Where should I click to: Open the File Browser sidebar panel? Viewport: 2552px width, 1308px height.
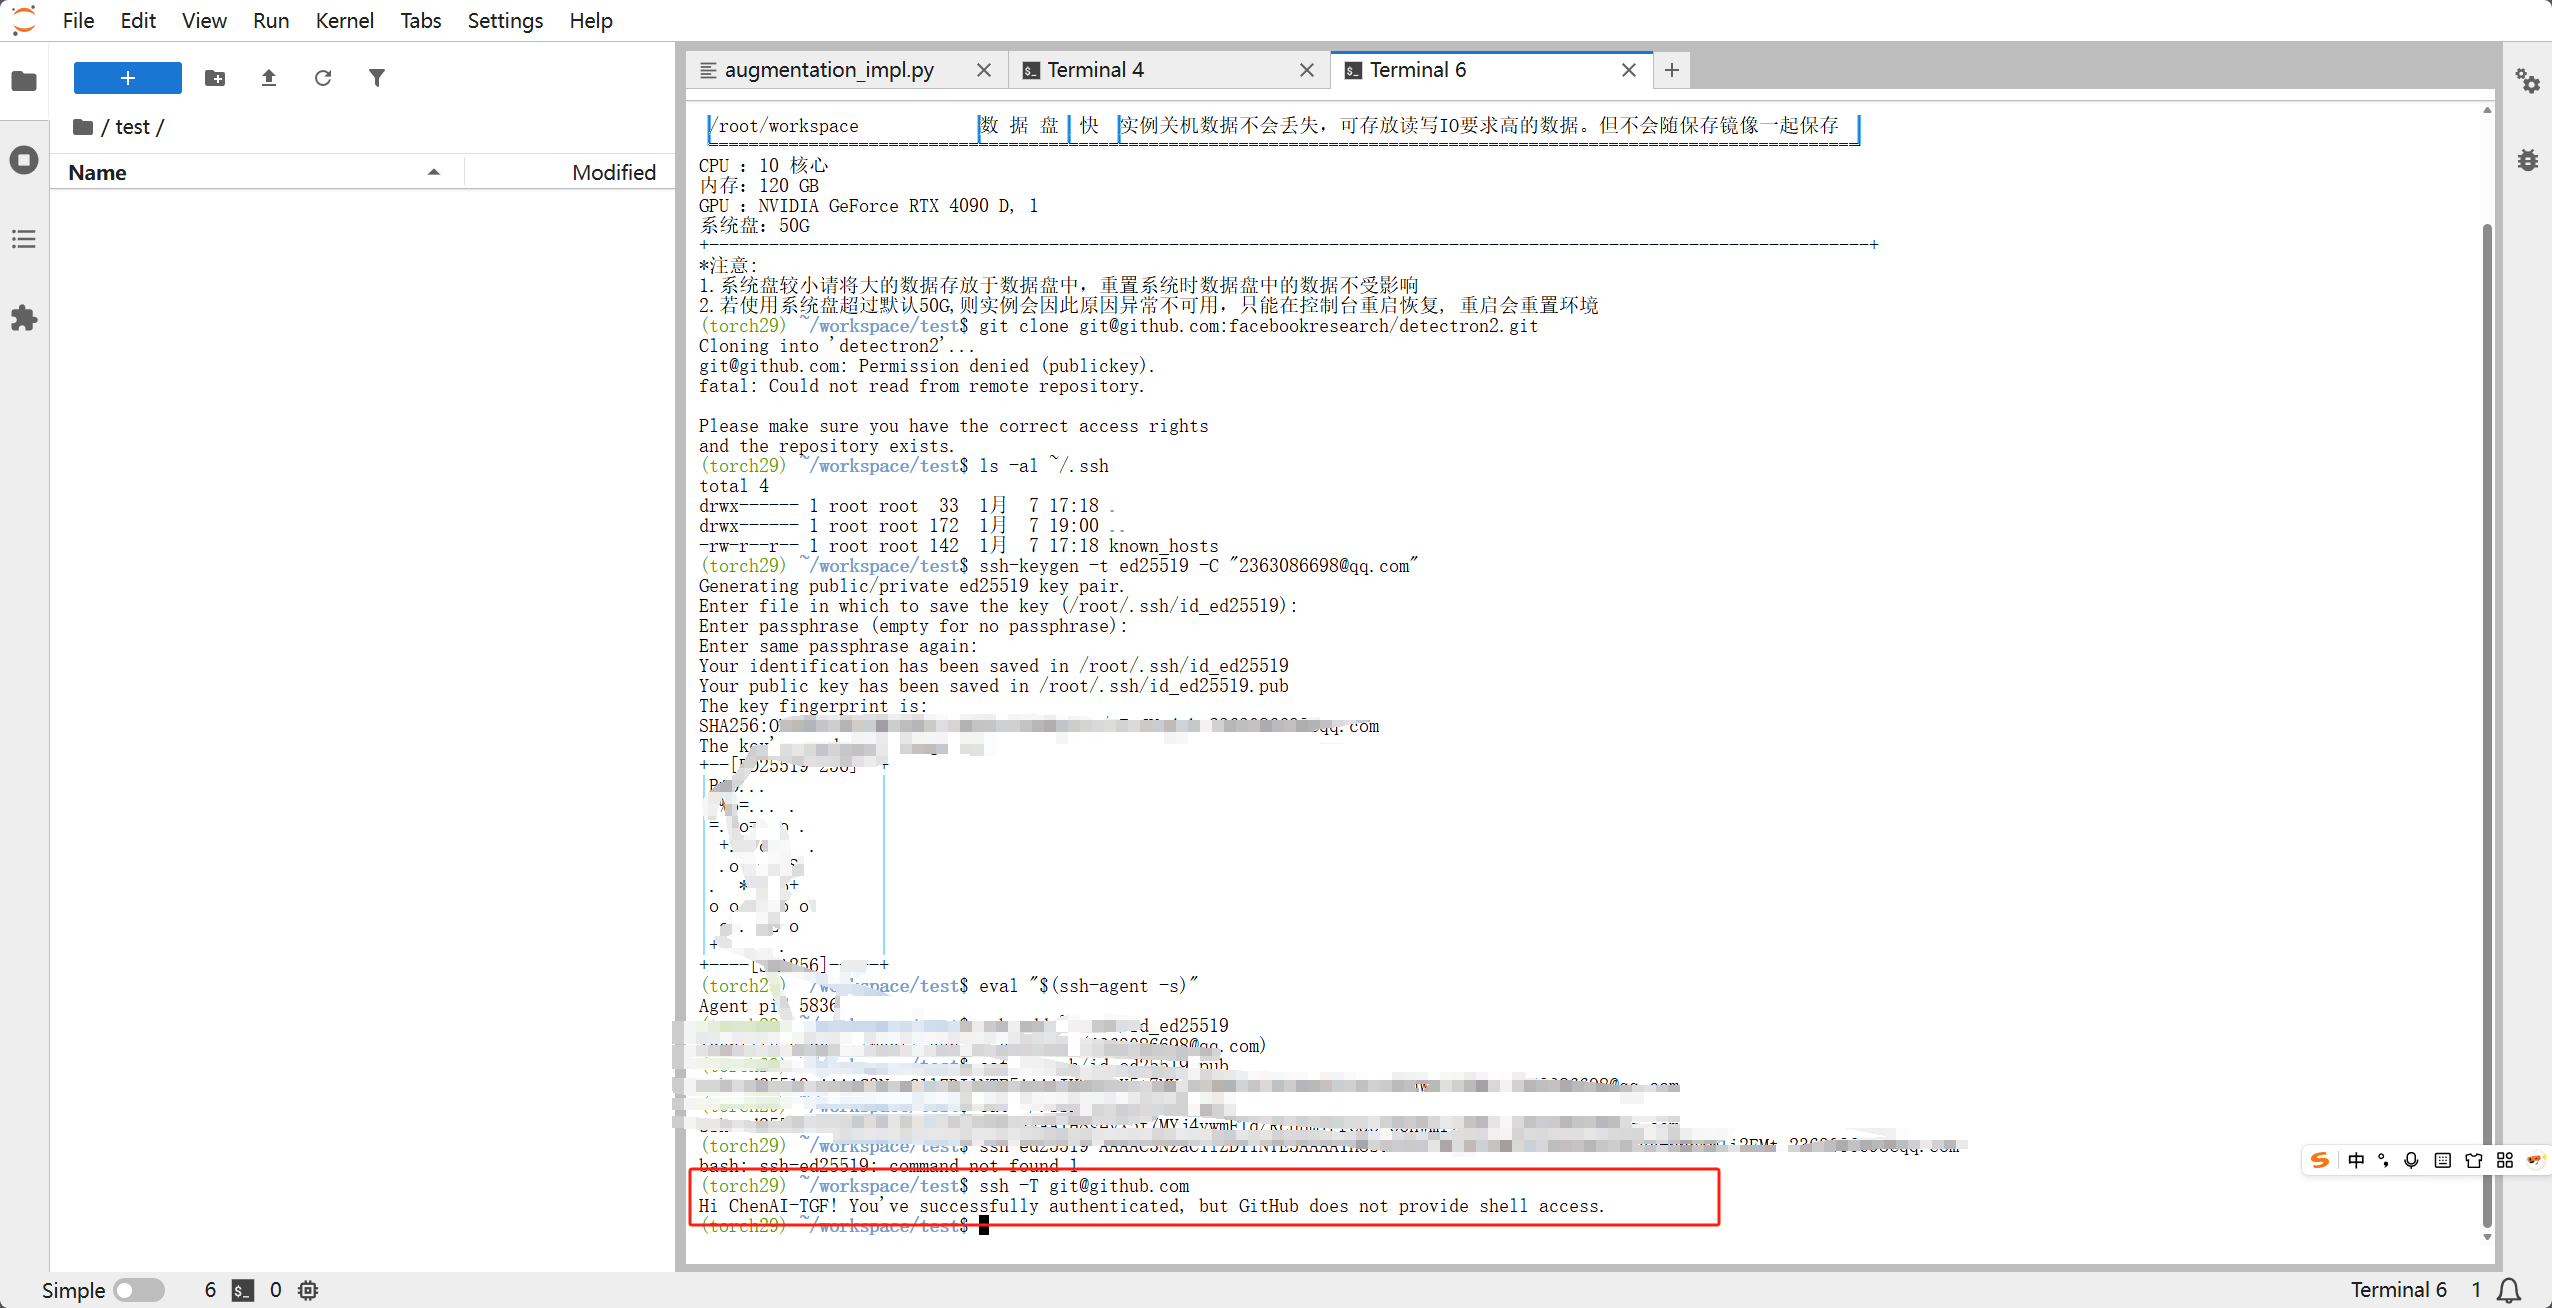(x=24, y=81)
